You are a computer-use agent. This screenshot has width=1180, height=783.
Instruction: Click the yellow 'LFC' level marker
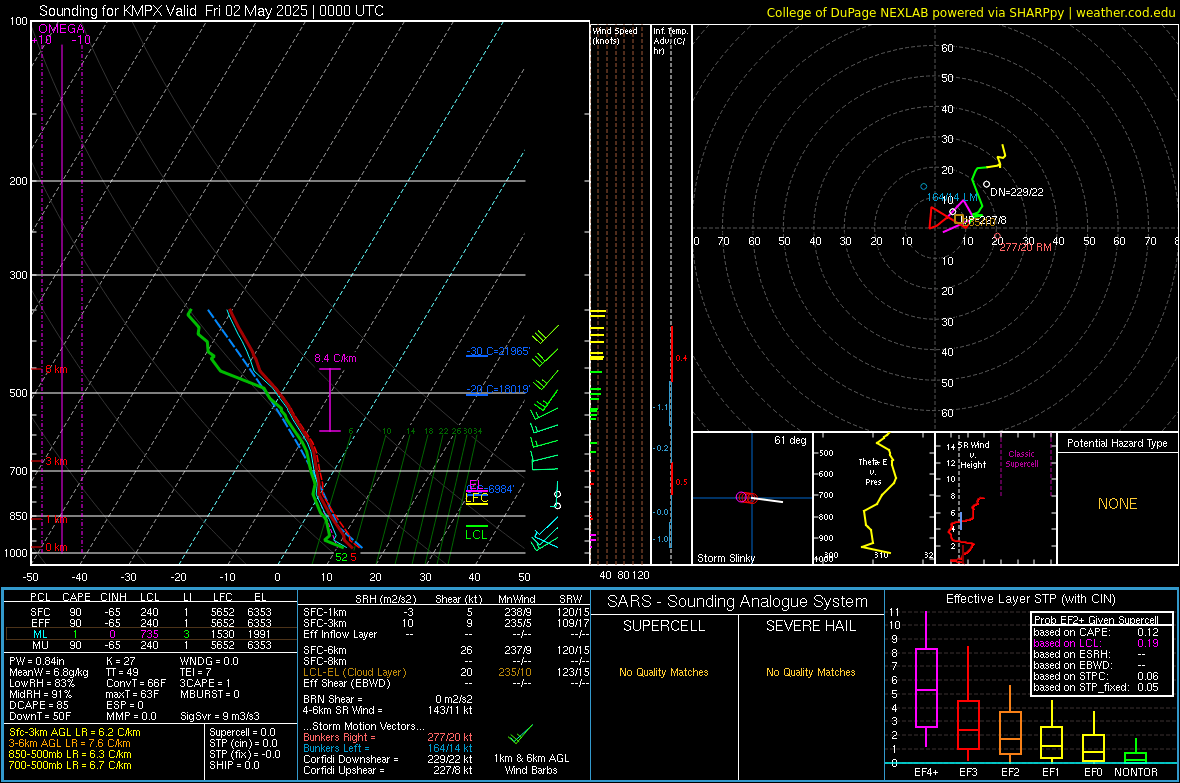click(476, 498)
